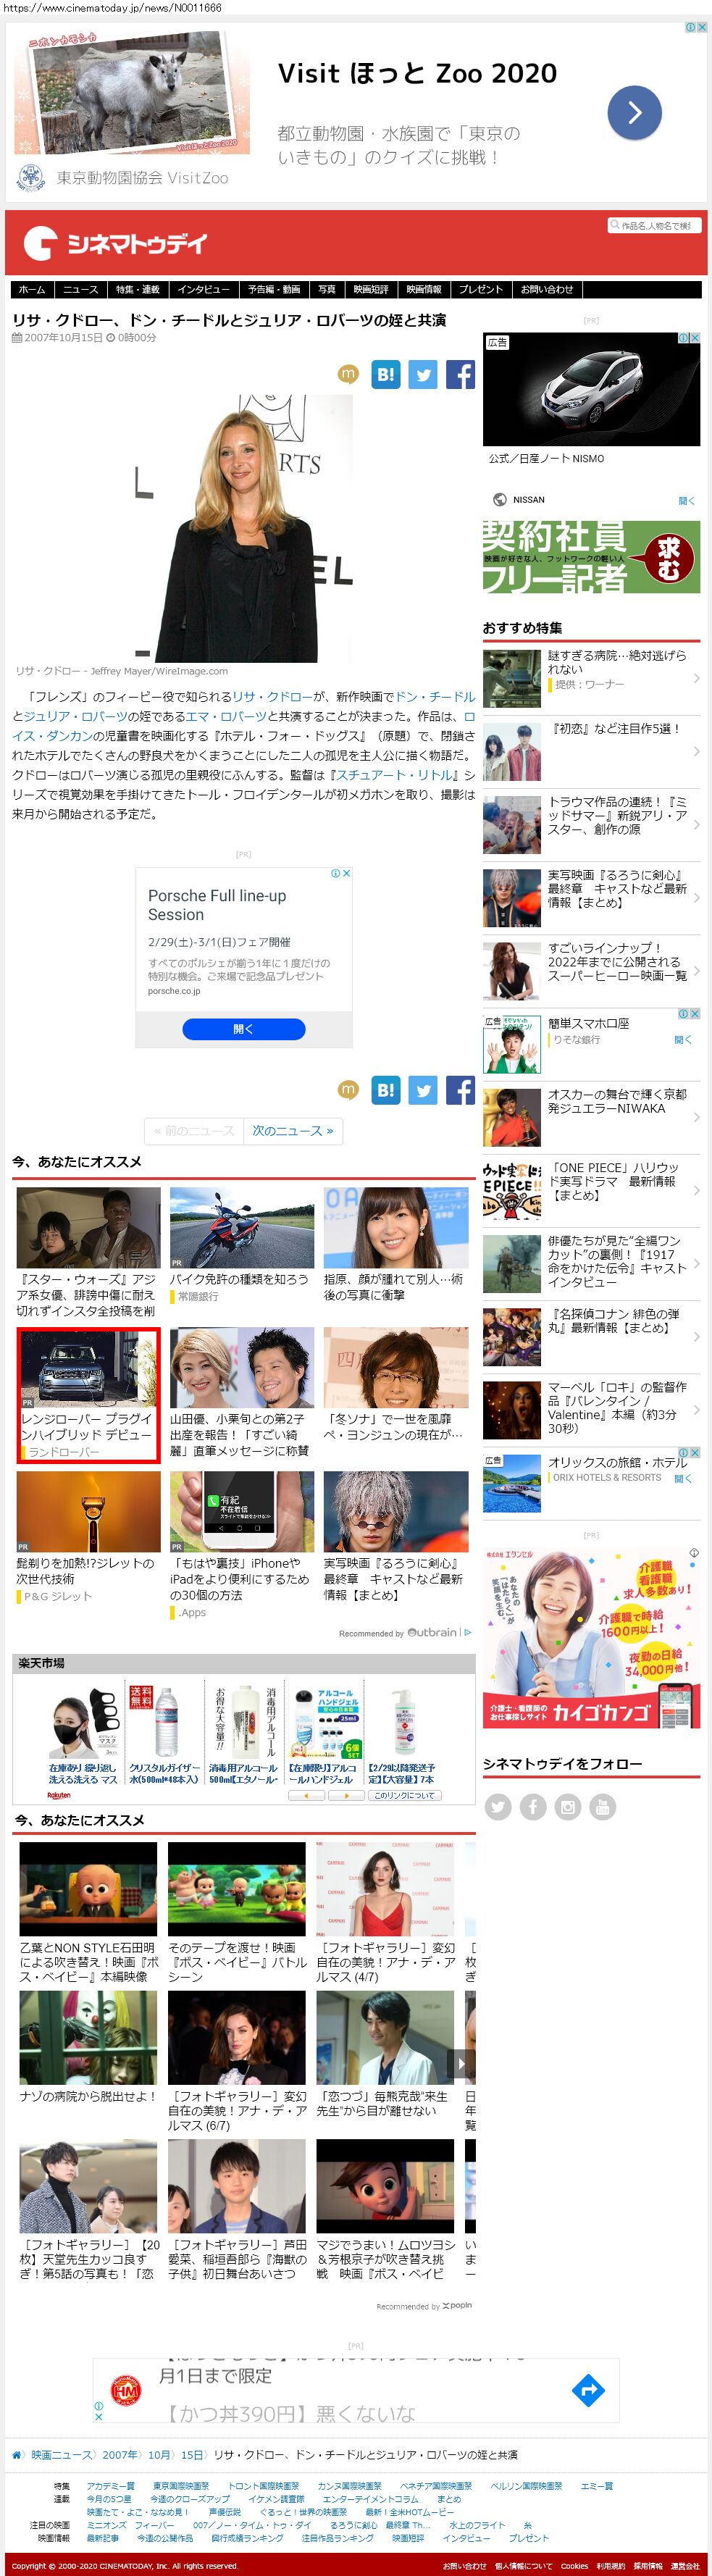Close the Porsche Full line-up ad
The image size is (712, 2576).
pyautogui.click(x=346, y=873)
